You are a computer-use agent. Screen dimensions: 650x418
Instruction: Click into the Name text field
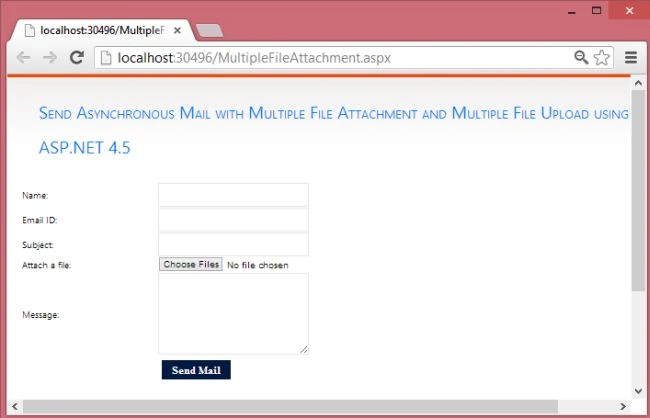tap(233, 195)
